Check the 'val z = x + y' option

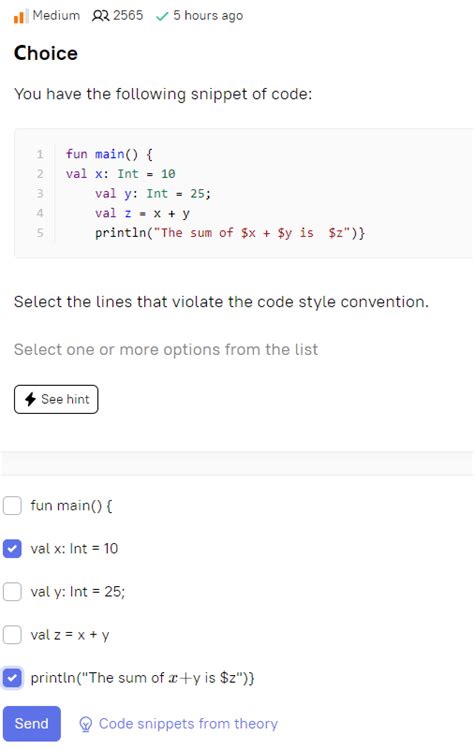coord(12,635)
